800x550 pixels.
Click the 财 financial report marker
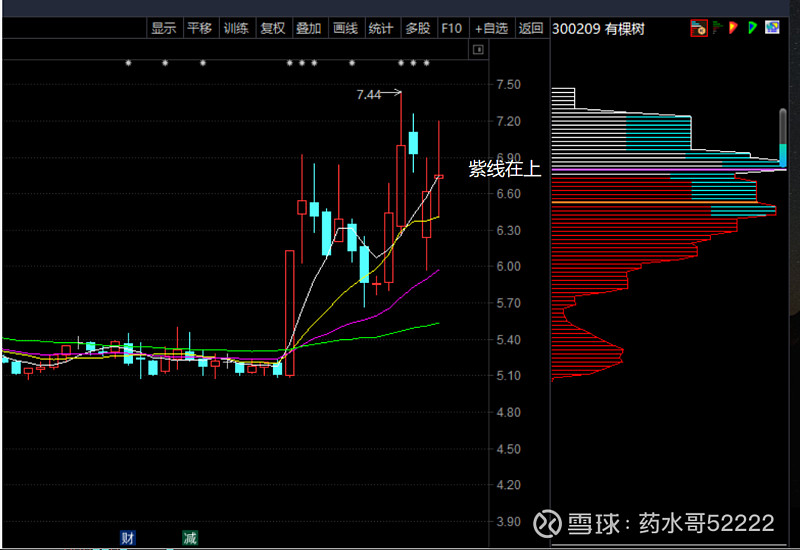coord(128,537)
